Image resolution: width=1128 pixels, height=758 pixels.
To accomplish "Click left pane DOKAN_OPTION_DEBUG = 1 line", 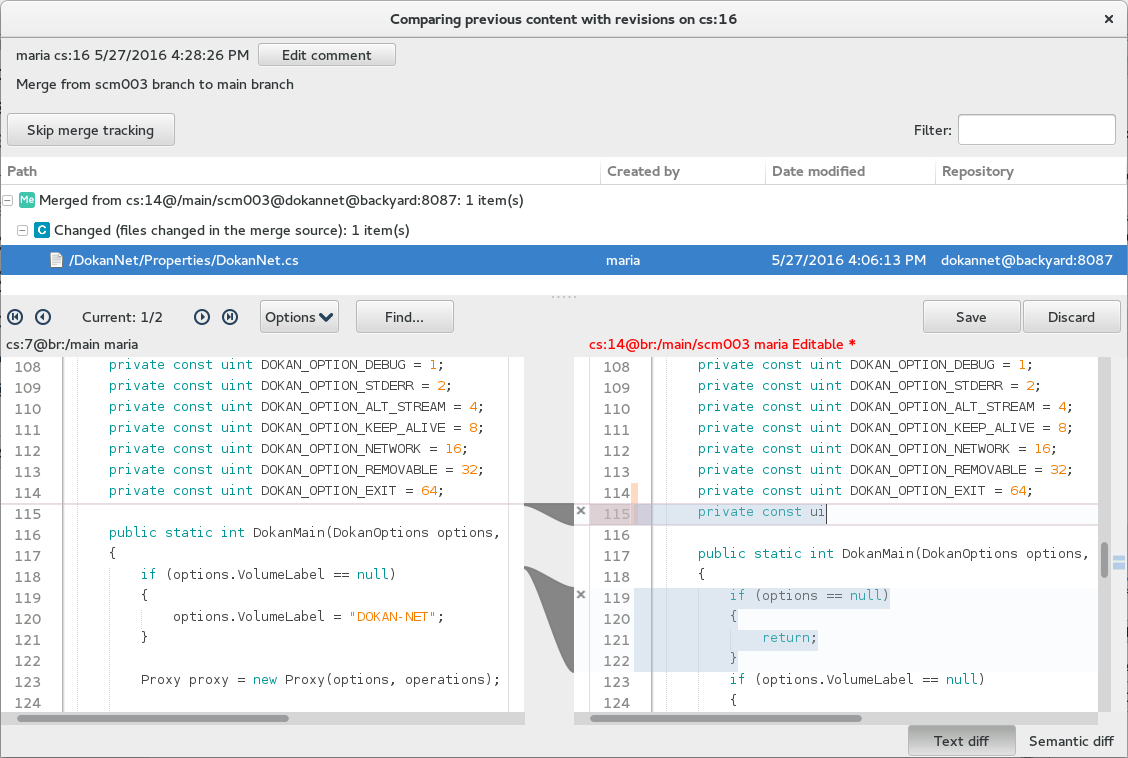I will [276, 365].
